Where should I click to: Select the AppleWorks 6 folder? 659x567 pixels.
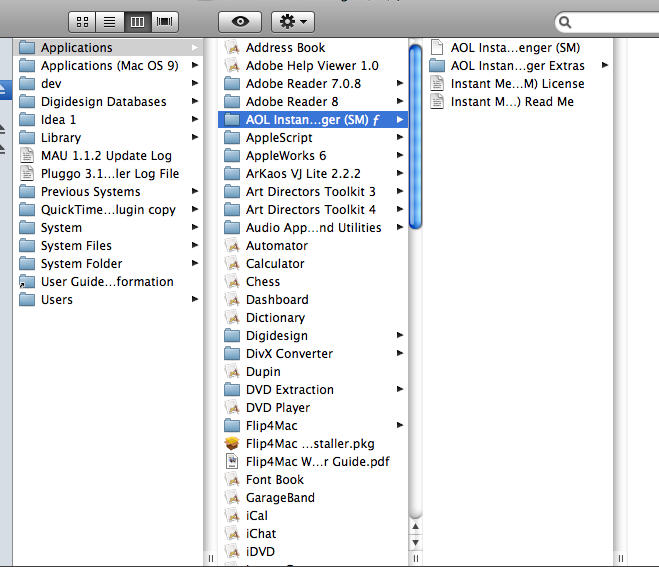tap(313, 156)
